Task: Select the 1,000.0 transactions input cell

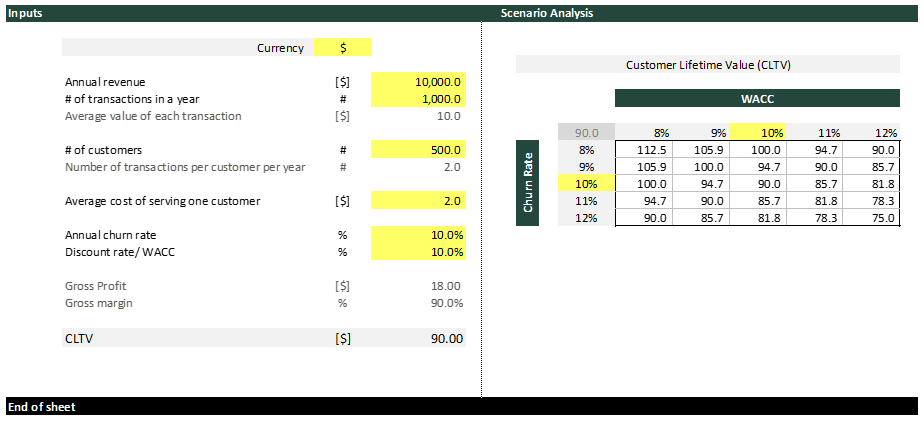Action: [x=418, y=99]
